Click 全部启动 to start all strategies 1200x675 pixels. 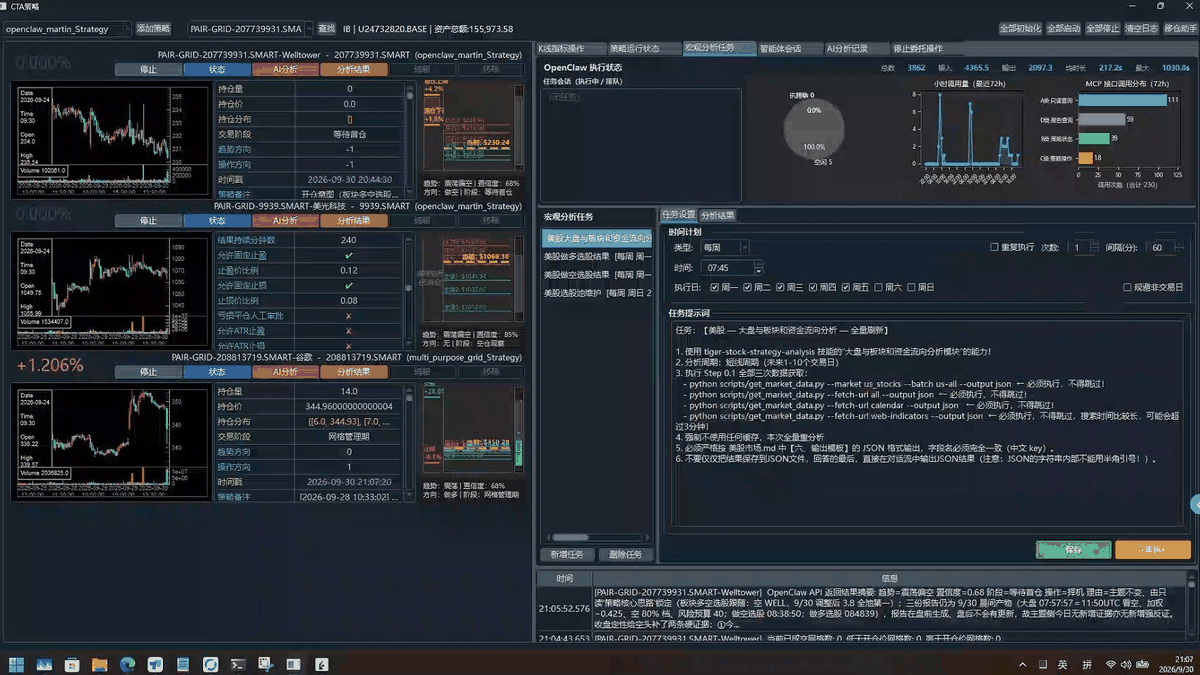1063,29
